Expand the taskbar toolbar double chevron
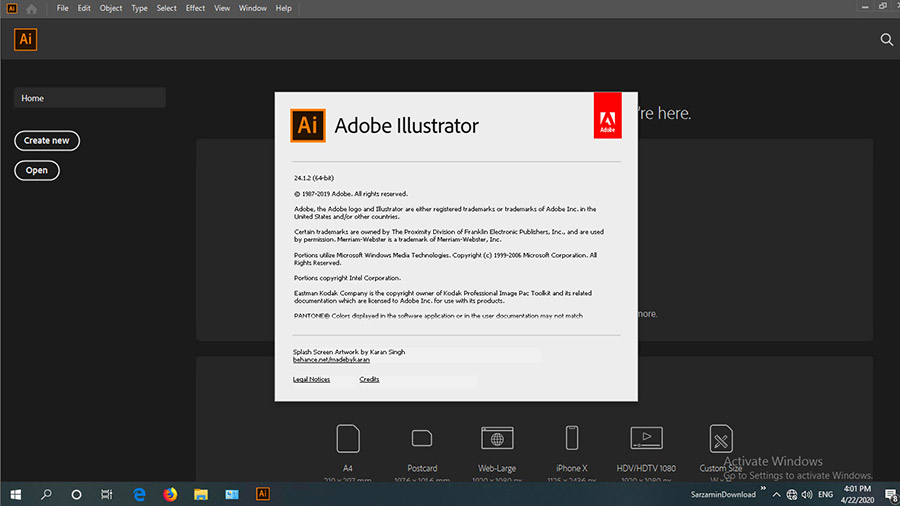The image size is (900, 506). pyautogui.click(x=763, y=488)
